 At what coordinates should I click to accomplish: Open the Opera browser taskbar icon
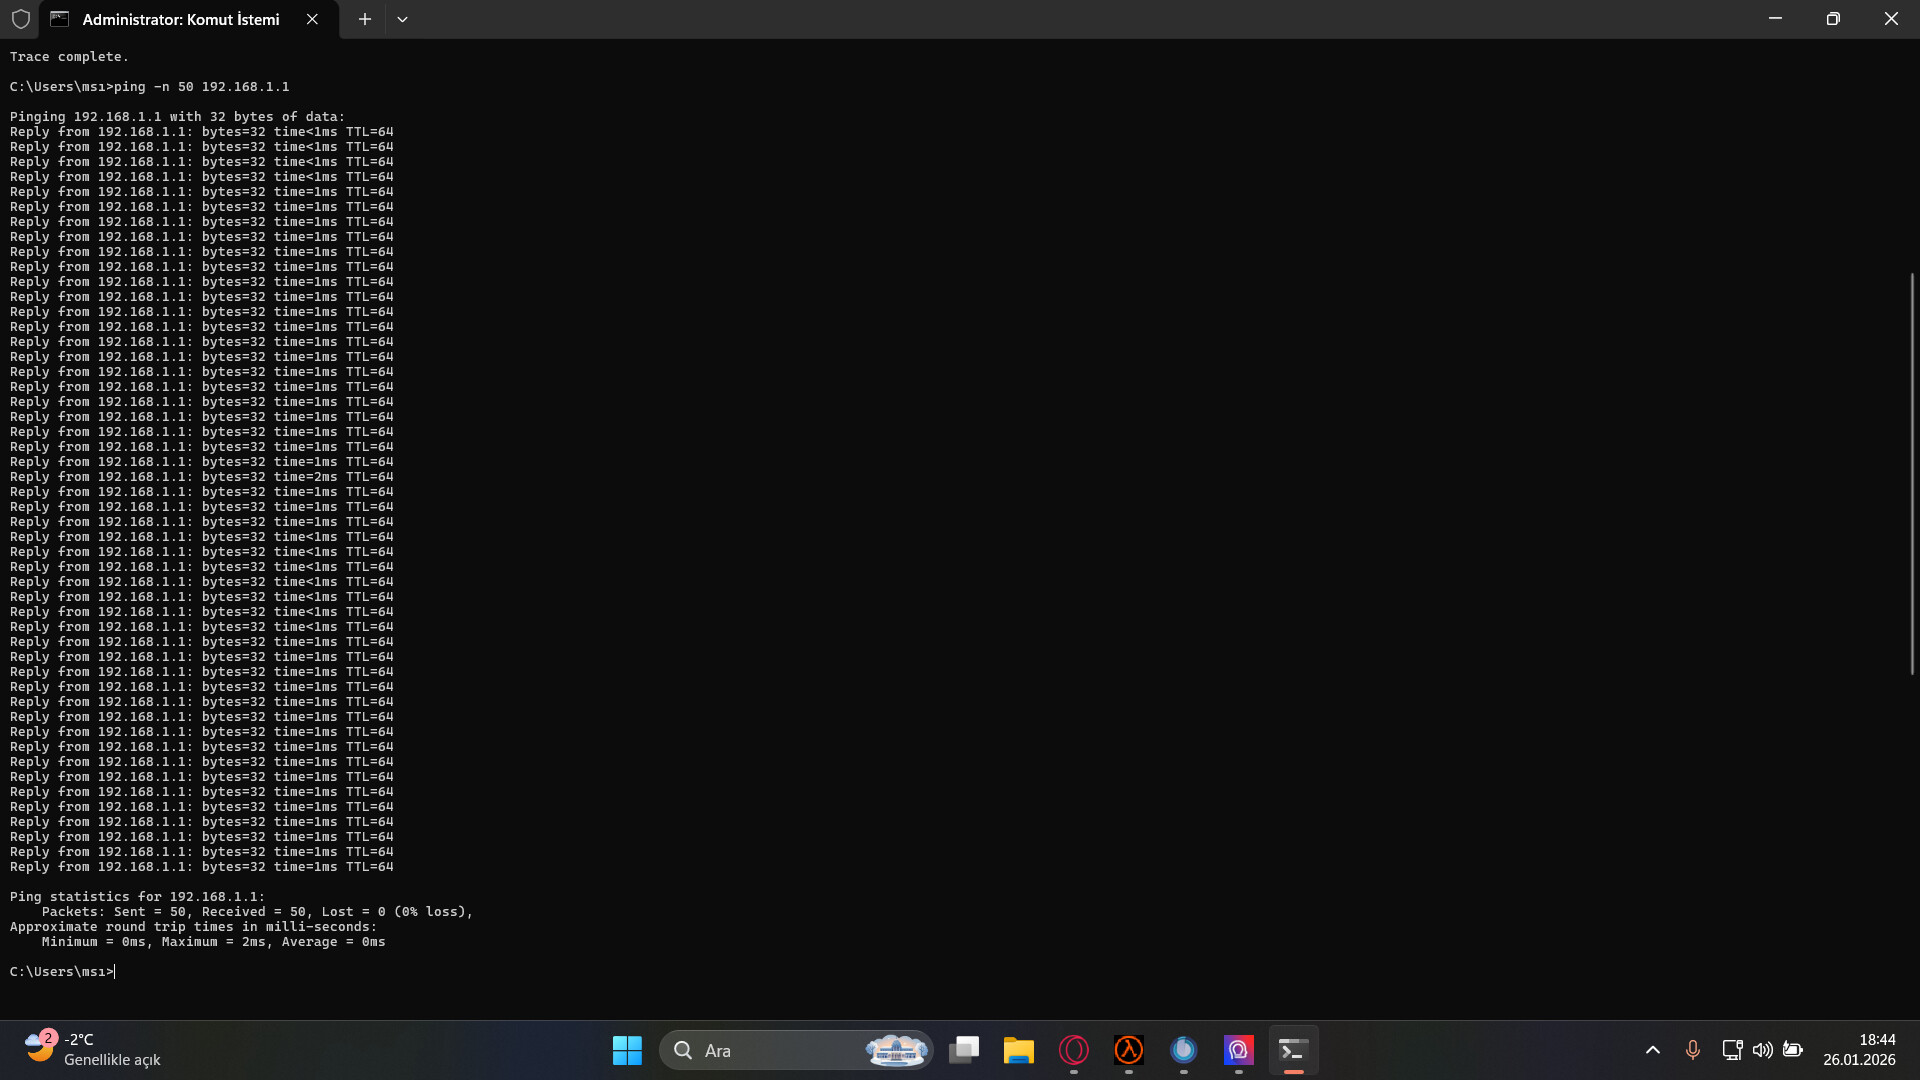click(1074, 1050)
